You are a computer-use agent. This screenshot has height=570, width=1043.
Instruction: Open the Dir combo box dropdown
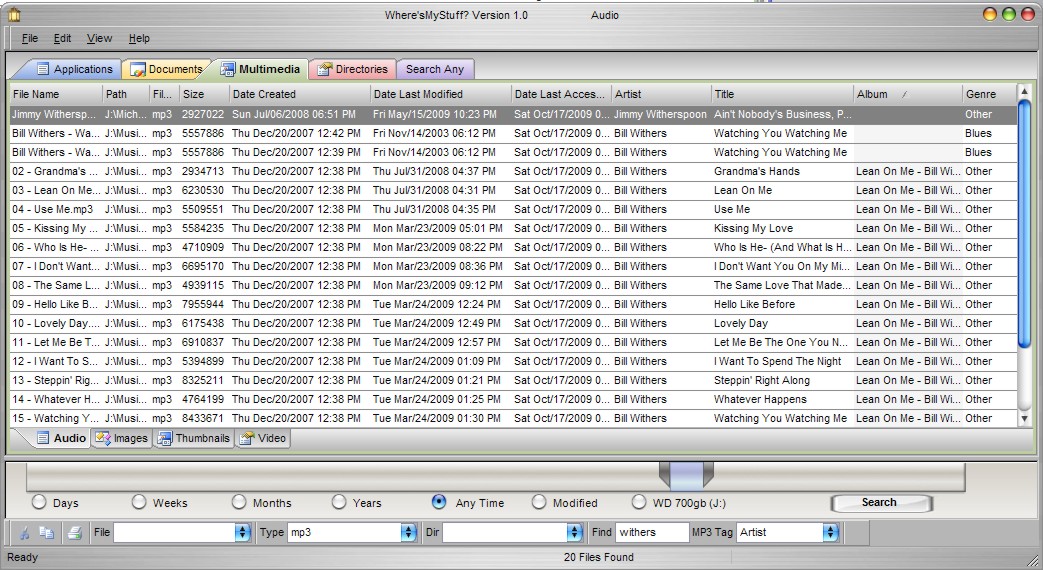pyautogui.click(x=575, y=532)
